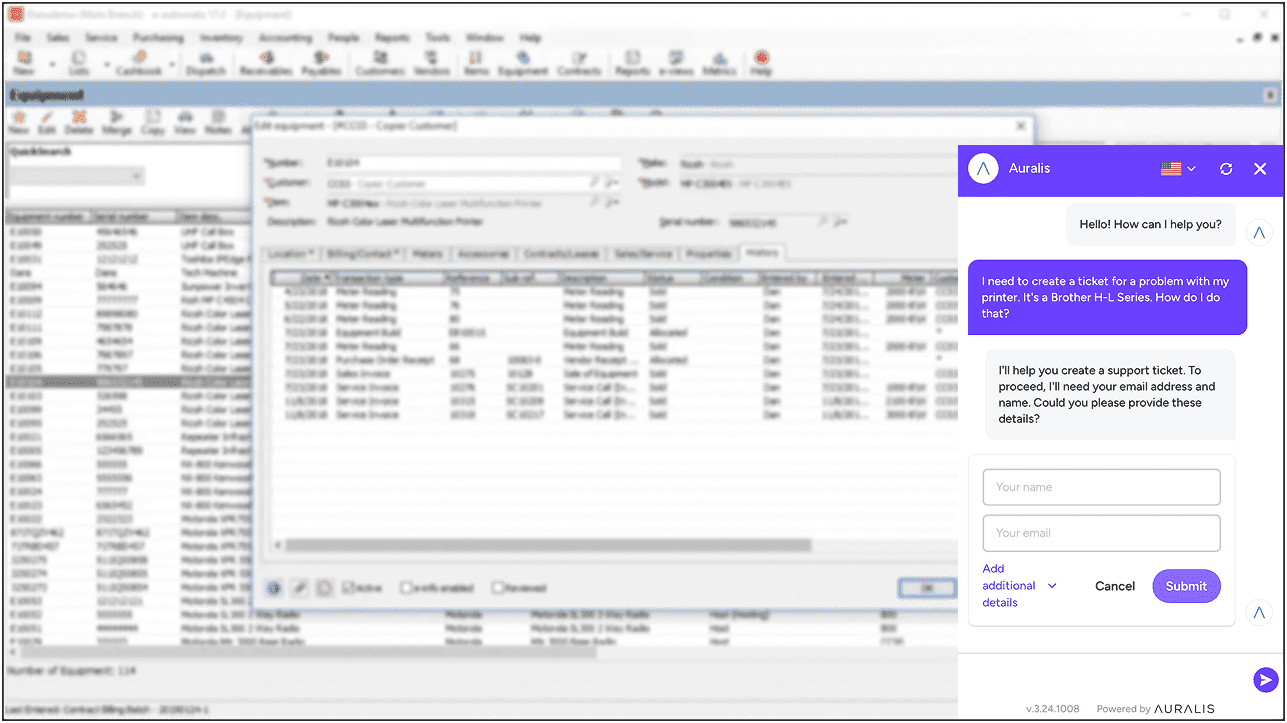Close the Auralis chat widget
Viewport: 1287px width, 723px height.
pyautogui.click(x=1260, y=169)
